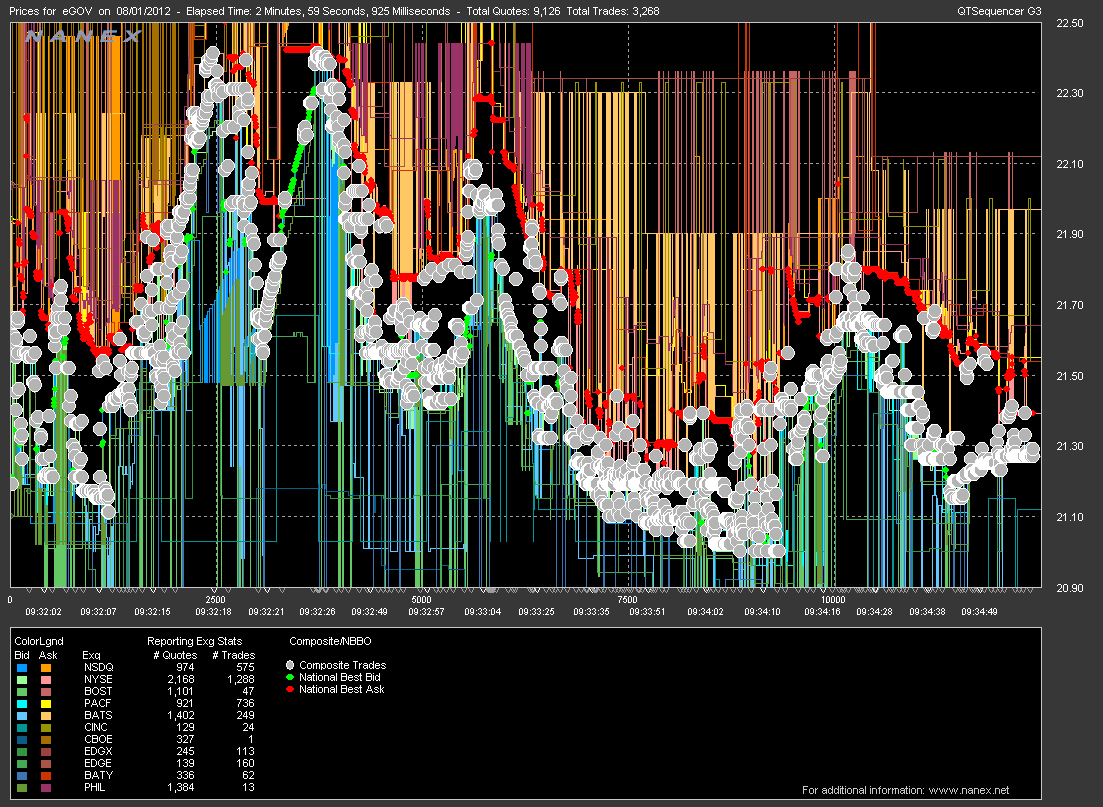Select the NYSE bid color swatch
Viewport: 1103px width, 807px height.
(22, 680)
